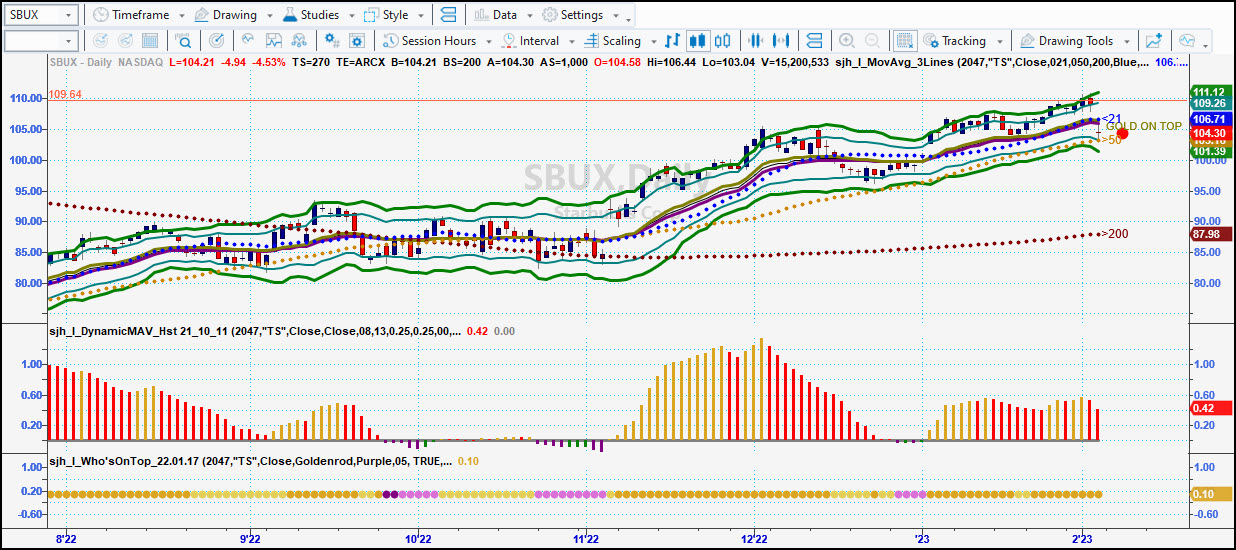
Task: Expand the Style dropdown arrow
Action: pos(420,16)
